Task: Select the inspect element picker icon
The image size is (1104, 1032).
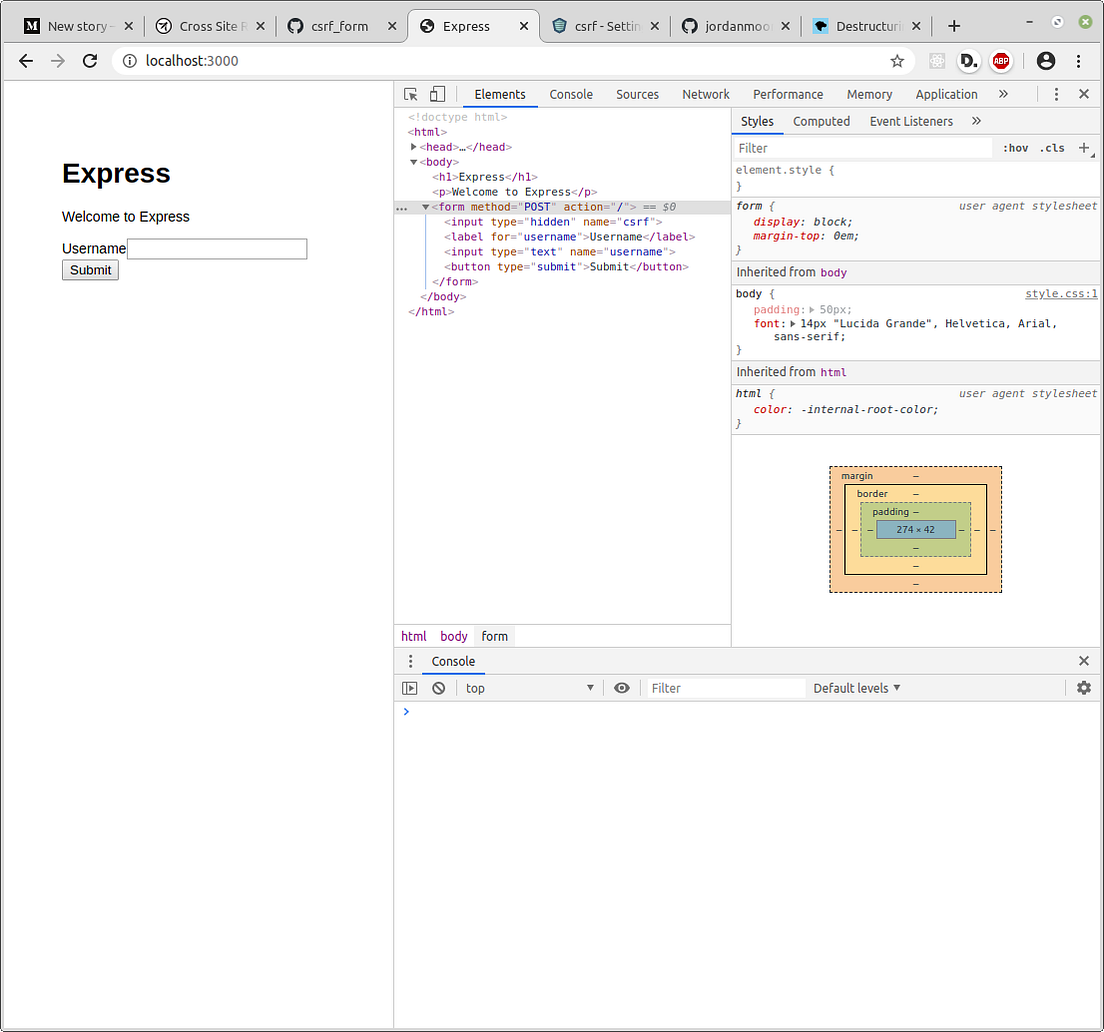Action: pyautogui.click(x=410, y=94)
